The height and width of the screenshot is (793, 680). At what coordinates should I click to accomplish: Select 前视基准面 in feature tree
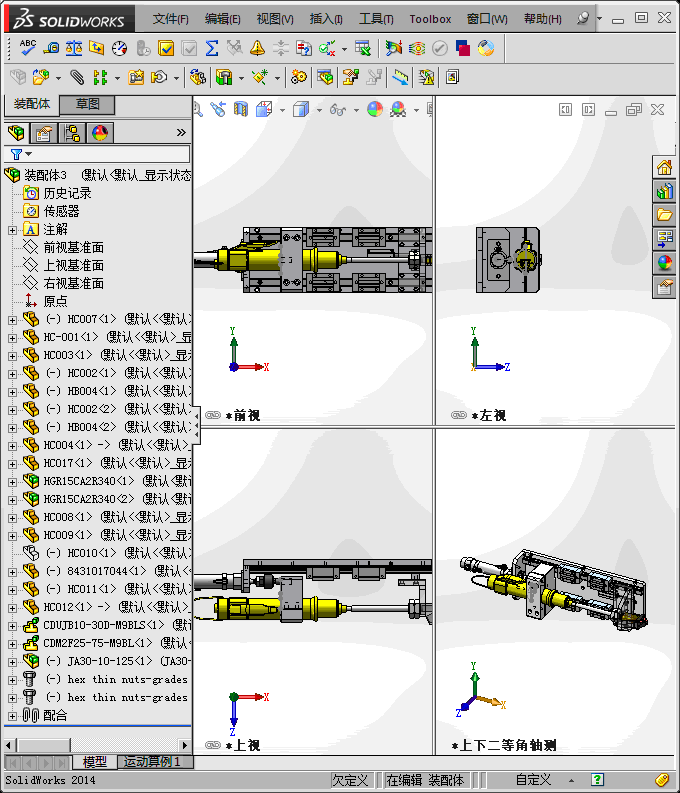click(73, 247)
